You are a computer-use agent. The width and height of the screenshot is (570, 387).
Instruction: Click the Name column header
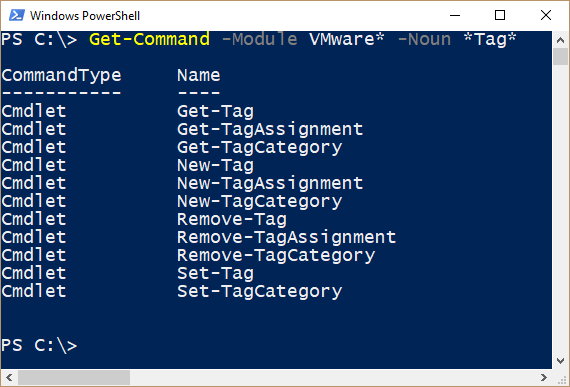click(198, 76)
